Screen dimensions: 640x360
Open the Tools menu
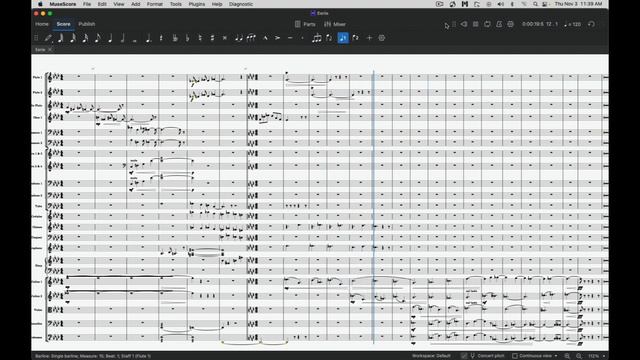tap(176, 4)
